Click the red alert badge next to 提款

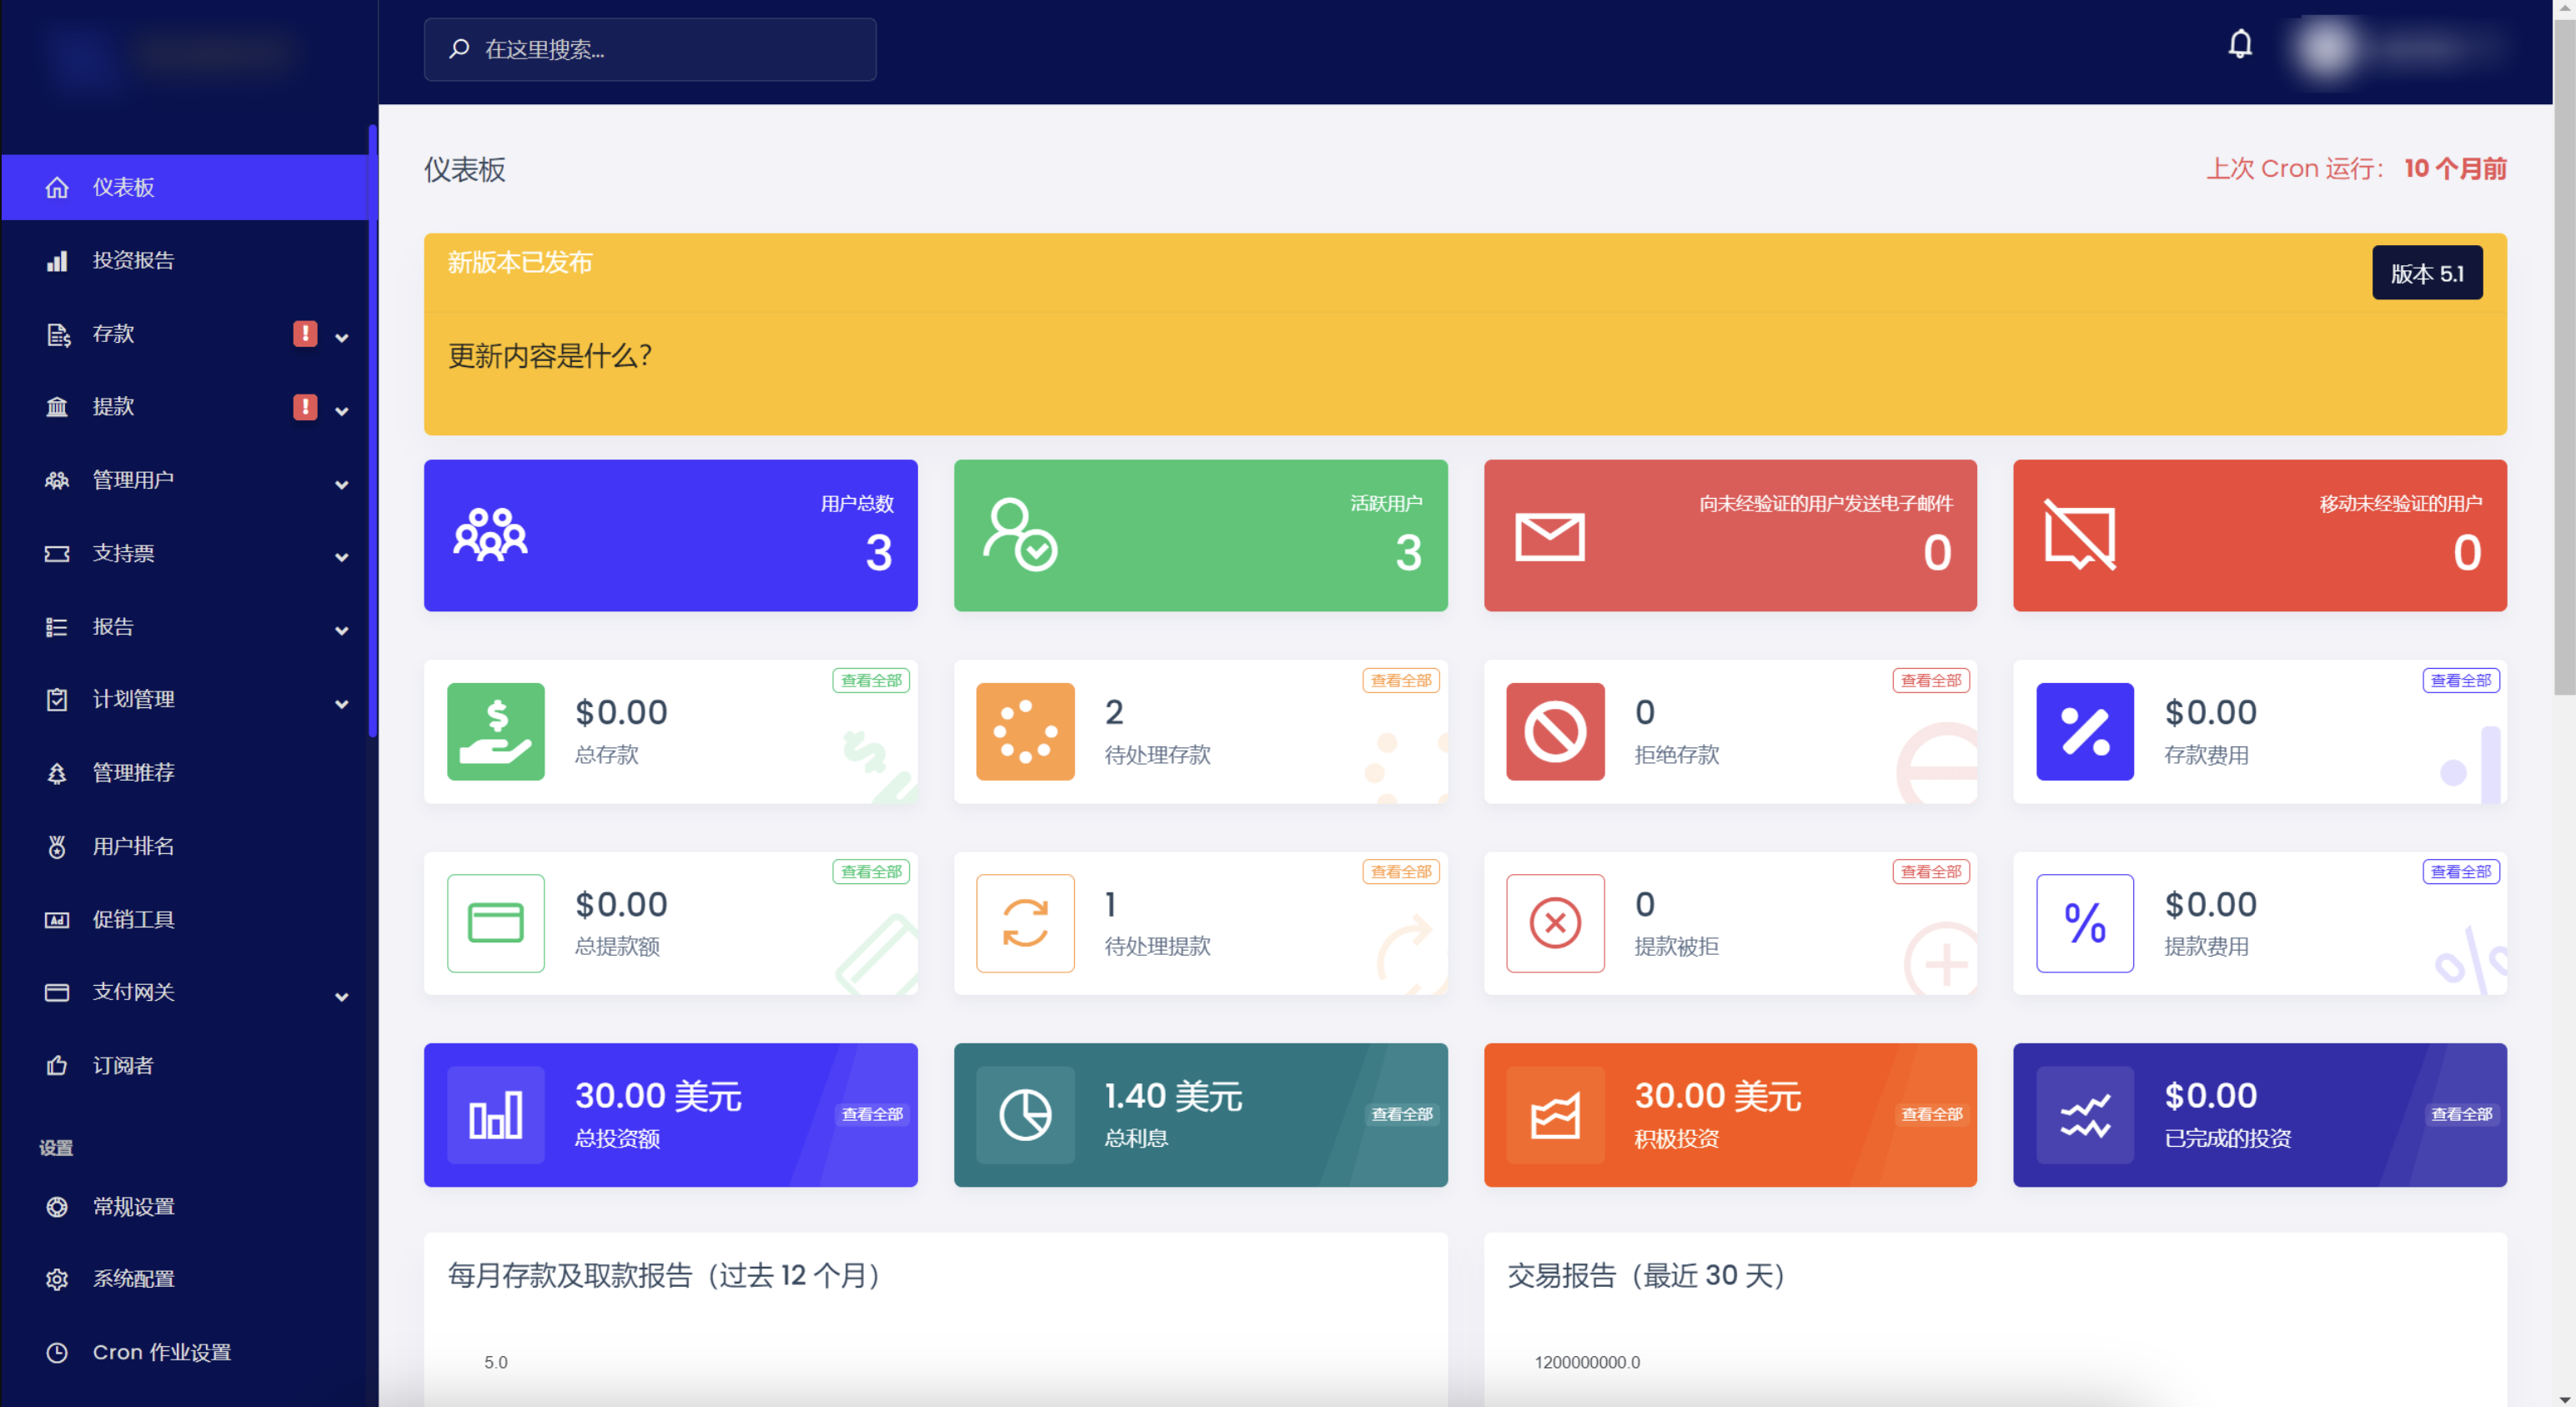tap(305, 407)
